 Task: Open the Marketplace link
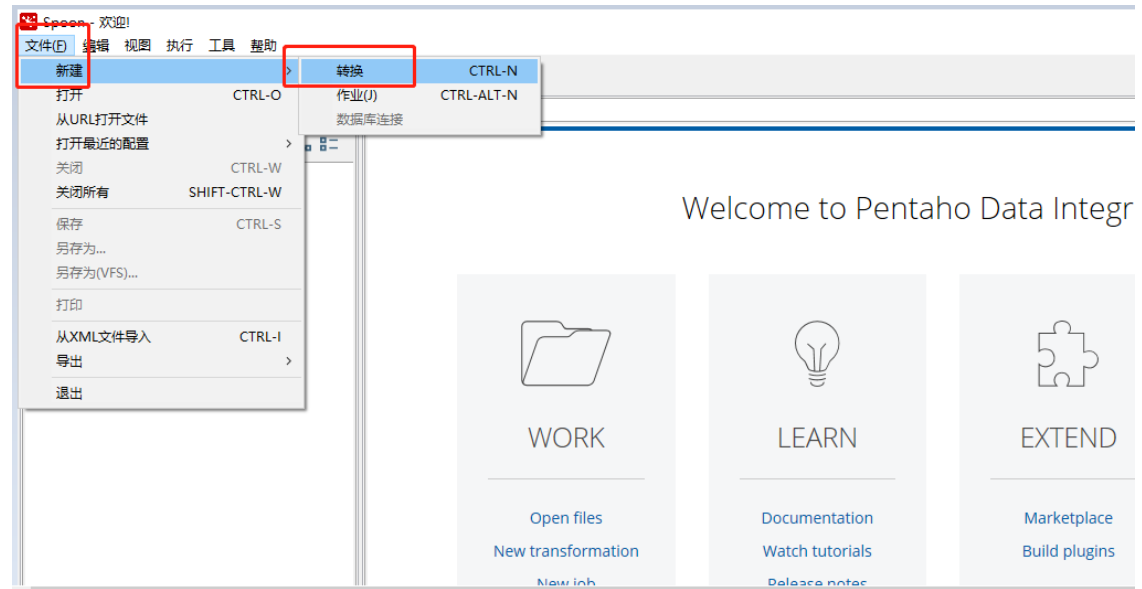[1068, 518]
